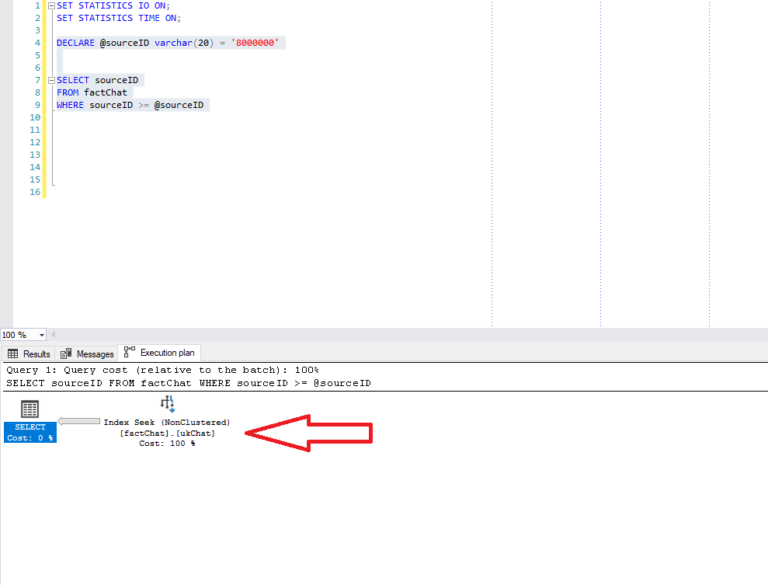The width and height of the screenshot is (768, 585).
Task: Click the Messages tab icon
Action: 66,354
